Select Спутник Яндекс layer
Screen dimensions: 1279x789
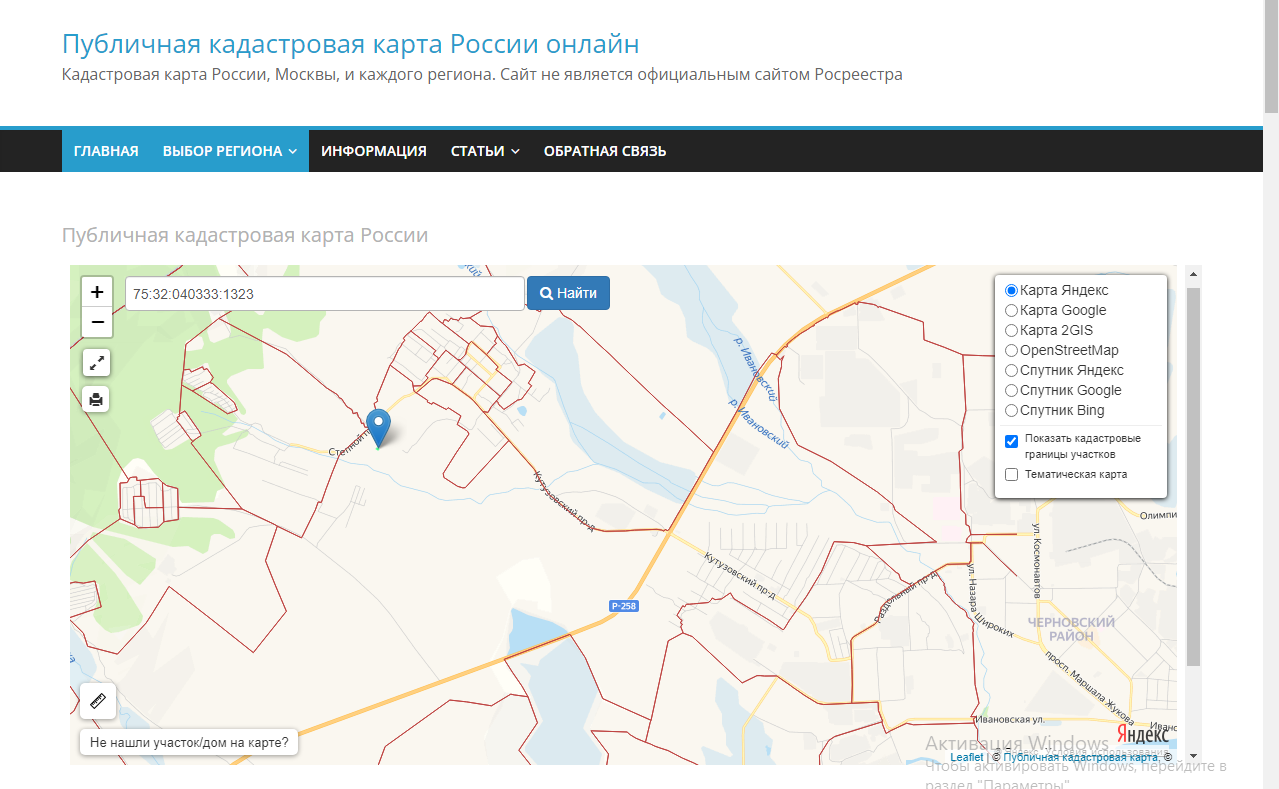click(1011, 370)
